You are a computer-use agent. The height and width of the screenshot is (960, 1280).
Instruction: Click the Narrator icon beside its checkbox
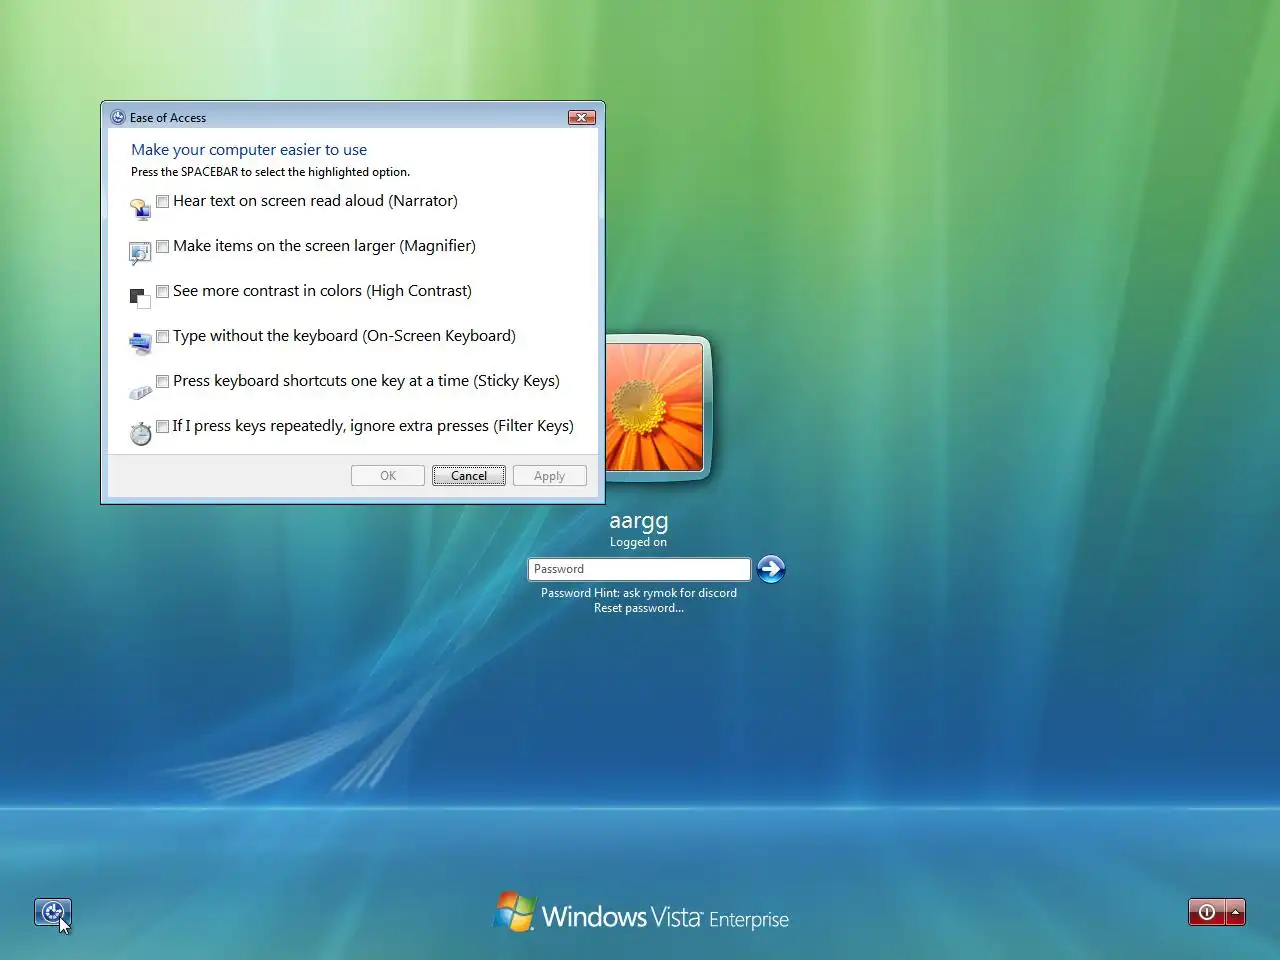tap(140, 209)
